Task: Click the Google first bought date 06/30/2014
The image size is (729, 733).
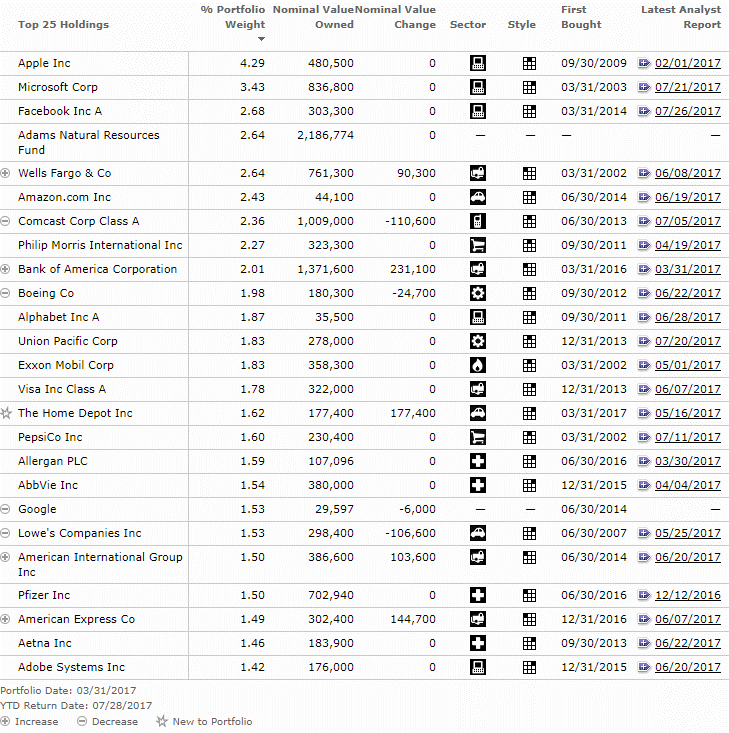Action: pos(594,509)
